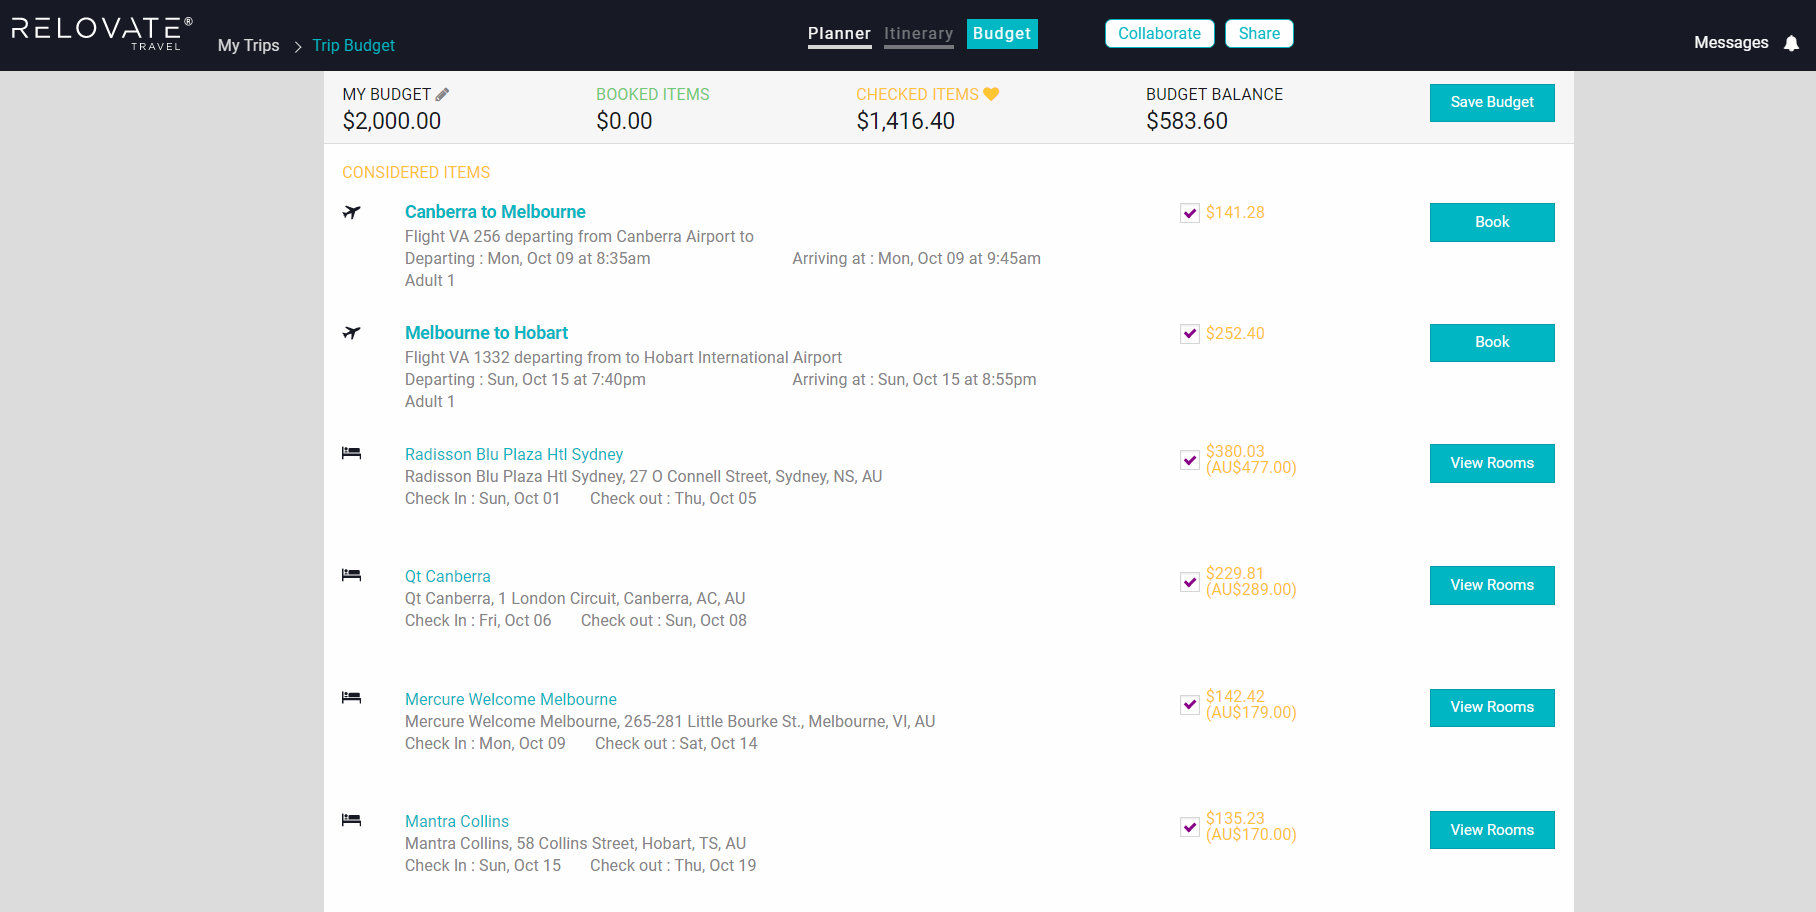Click the pencil icon to edit My Budget
Viewport: 1816px width, 912px height.
tap(442, 94)
